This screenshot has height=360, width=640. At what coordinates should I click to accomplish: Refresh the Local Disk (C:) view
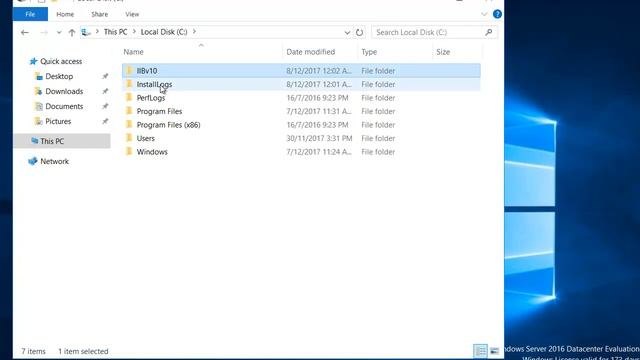tap(359, 32)
